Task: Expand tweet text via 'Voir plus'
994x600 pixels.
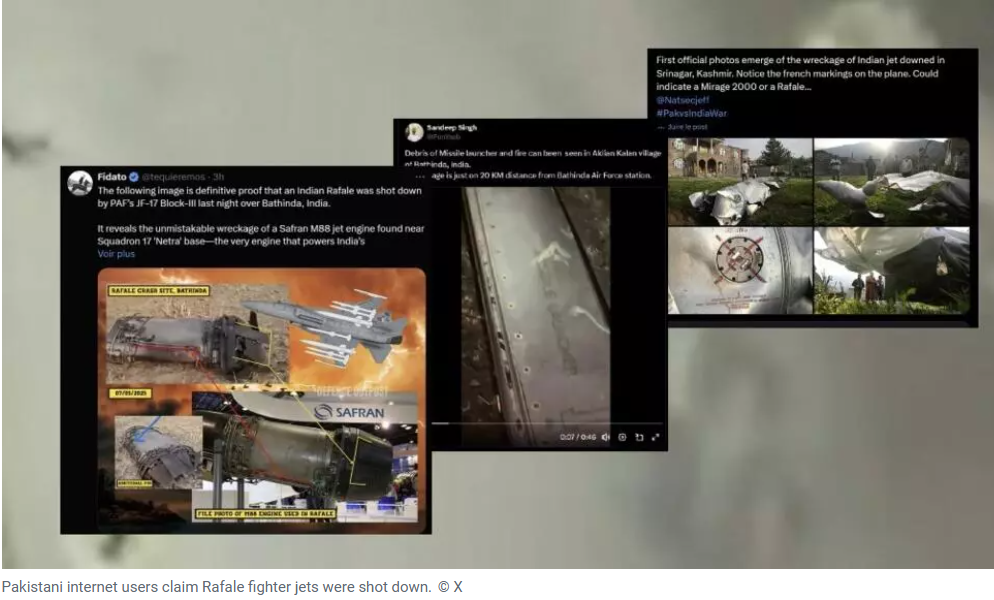Action: [x=116, y=254]
